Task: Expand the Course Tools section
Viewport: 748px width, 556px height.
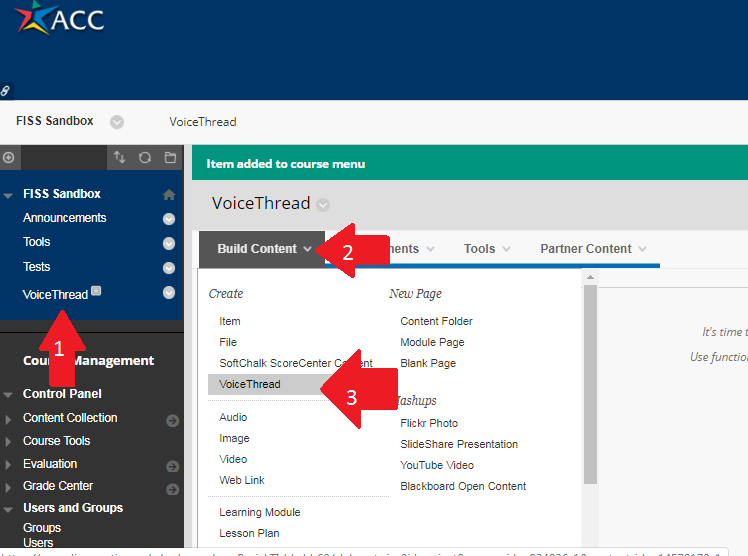Action: point(8,442)
